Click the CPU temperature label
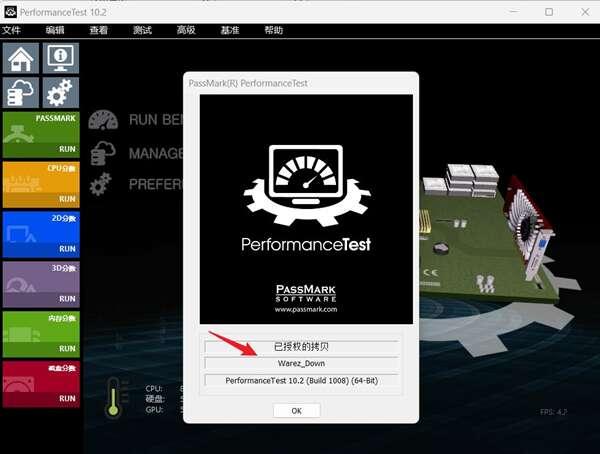This screenshot has width=600, height=454. [x=154, y=389]
